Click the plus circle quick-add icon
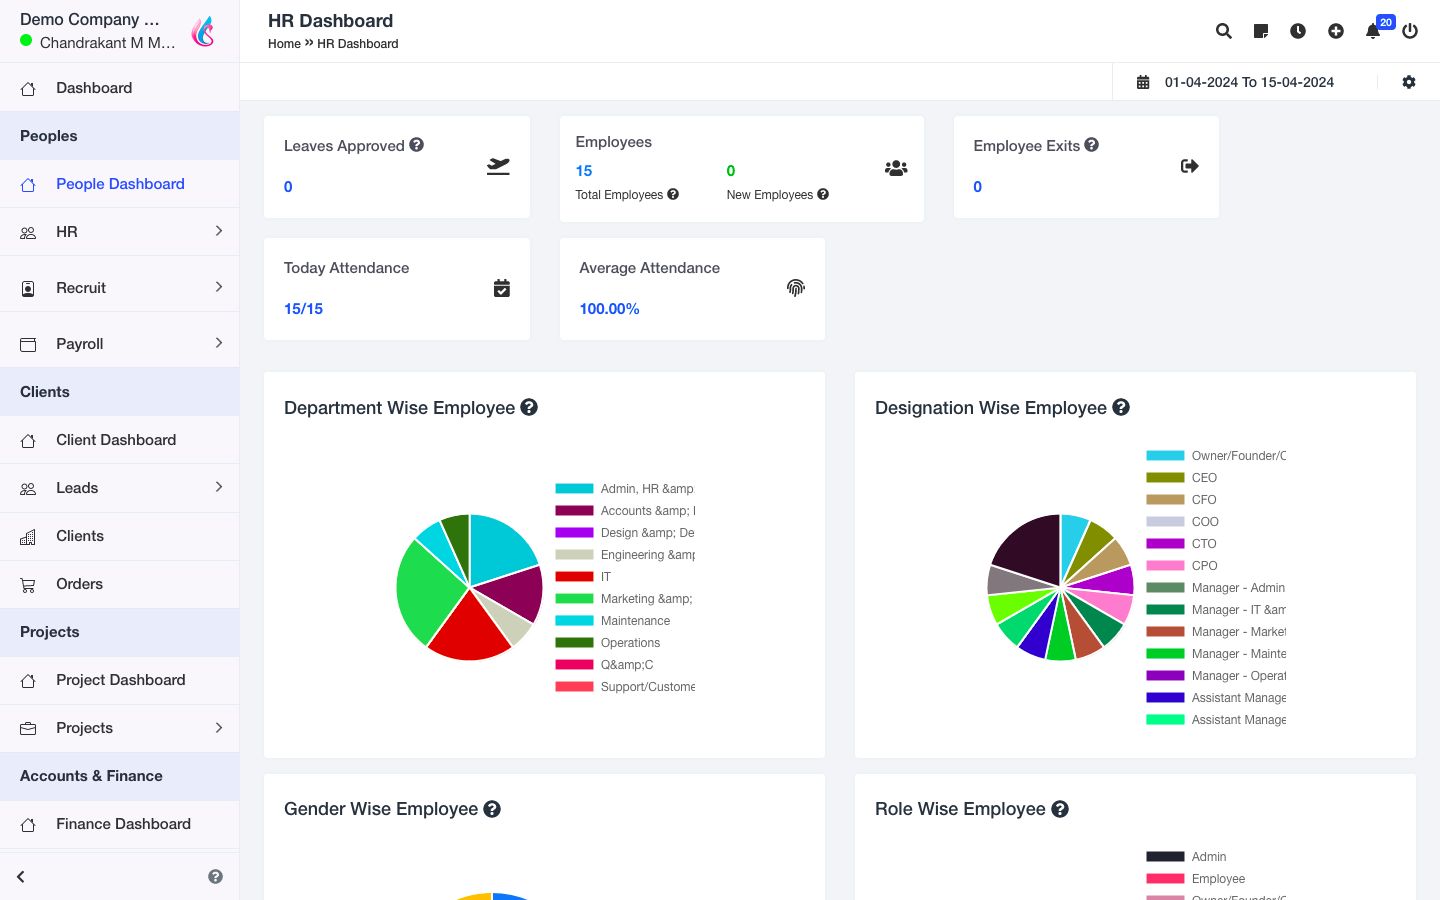Image resolution: width=1440 pixels, height=900 pixels. click(x=1336, y=31)
